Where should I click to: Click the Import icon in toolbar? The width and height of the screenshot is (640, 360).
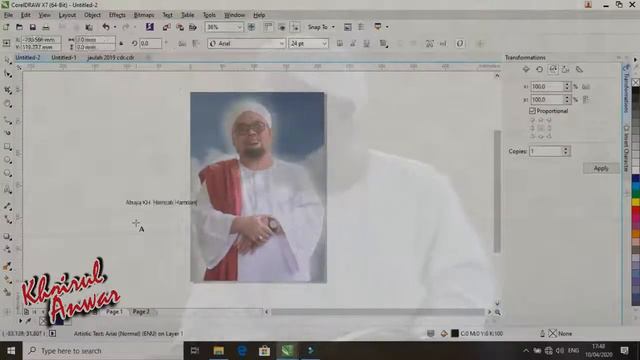coord(166,27)
